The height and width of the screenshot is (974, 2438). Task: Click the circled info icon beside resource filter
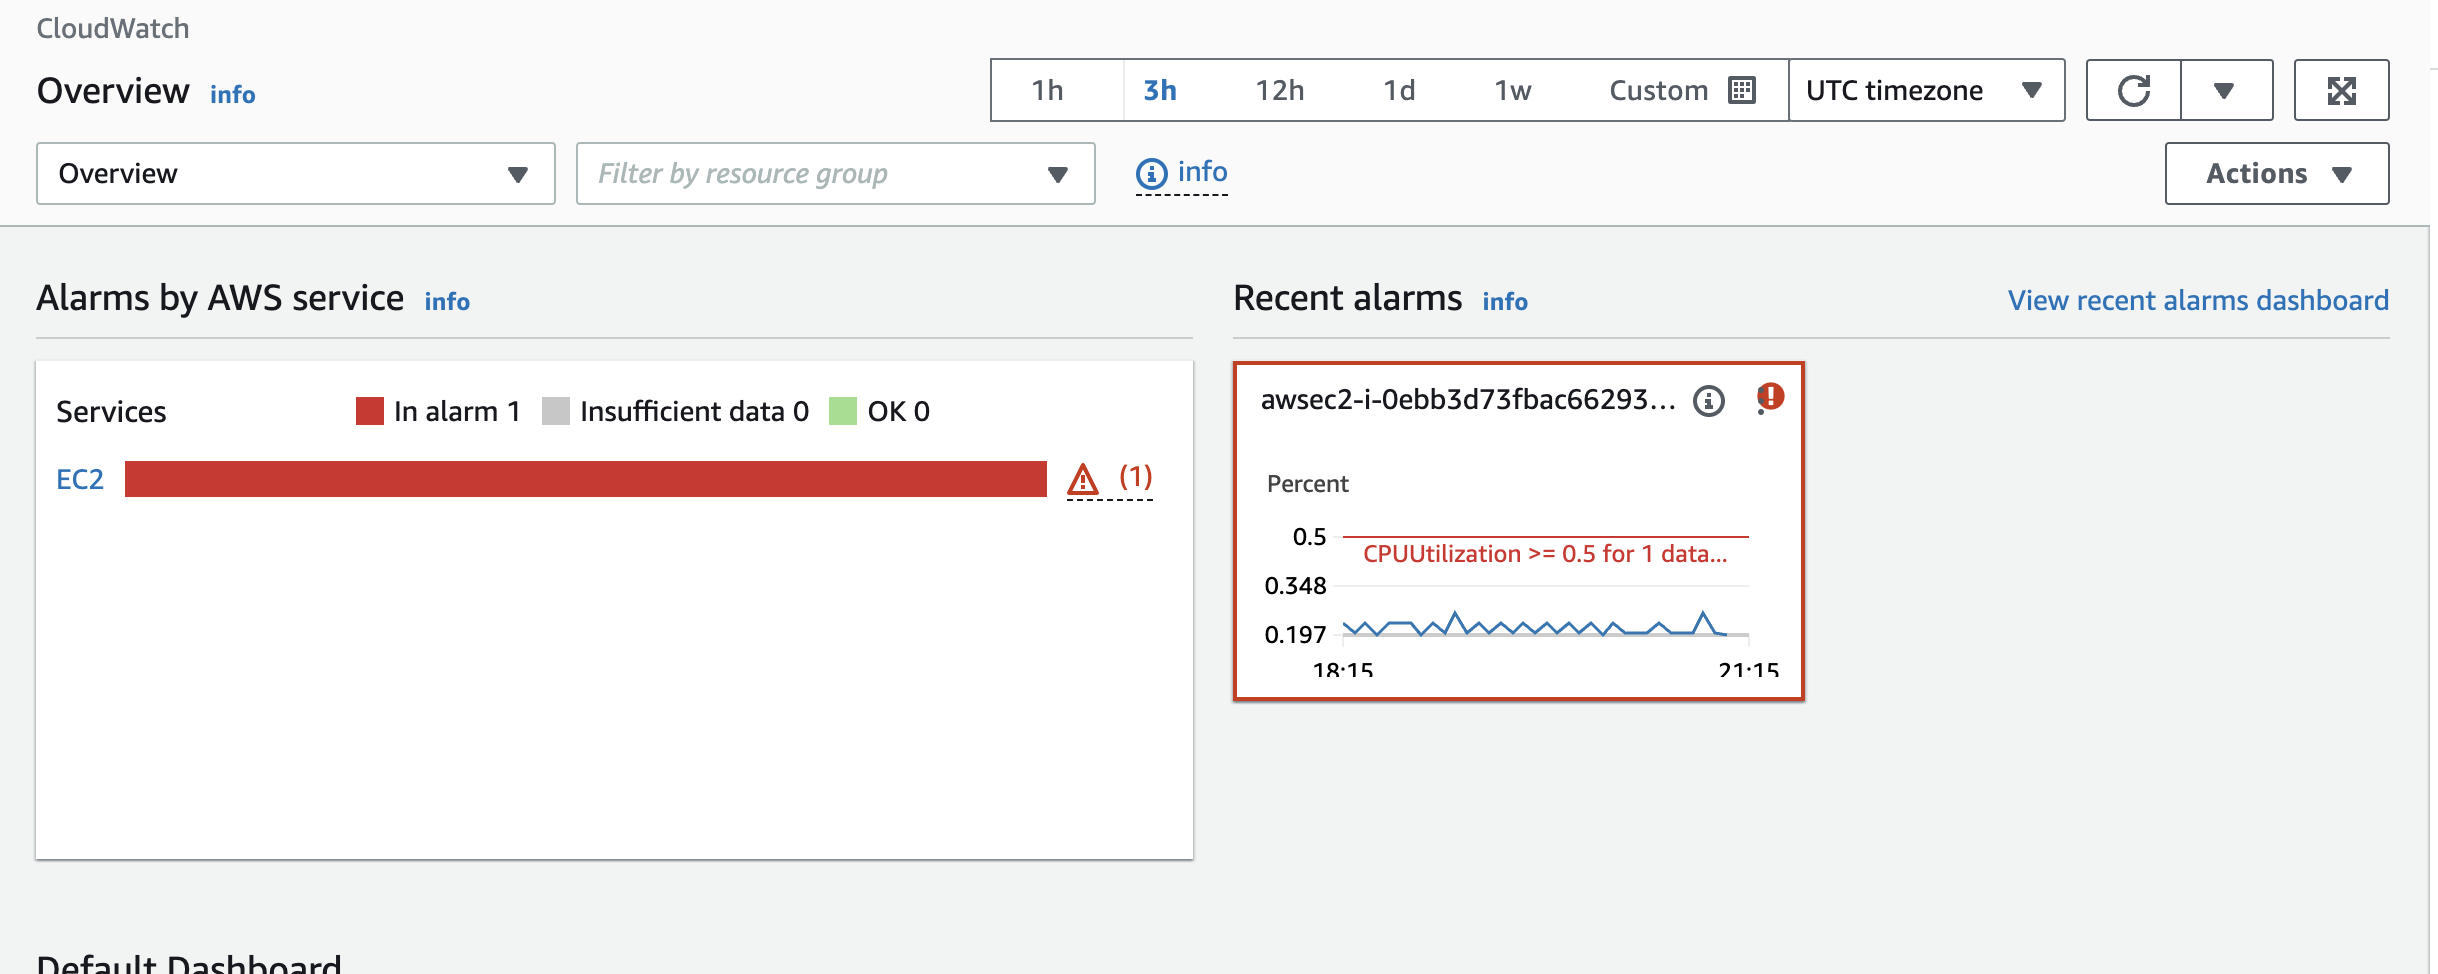click(x=1151, y=174)
